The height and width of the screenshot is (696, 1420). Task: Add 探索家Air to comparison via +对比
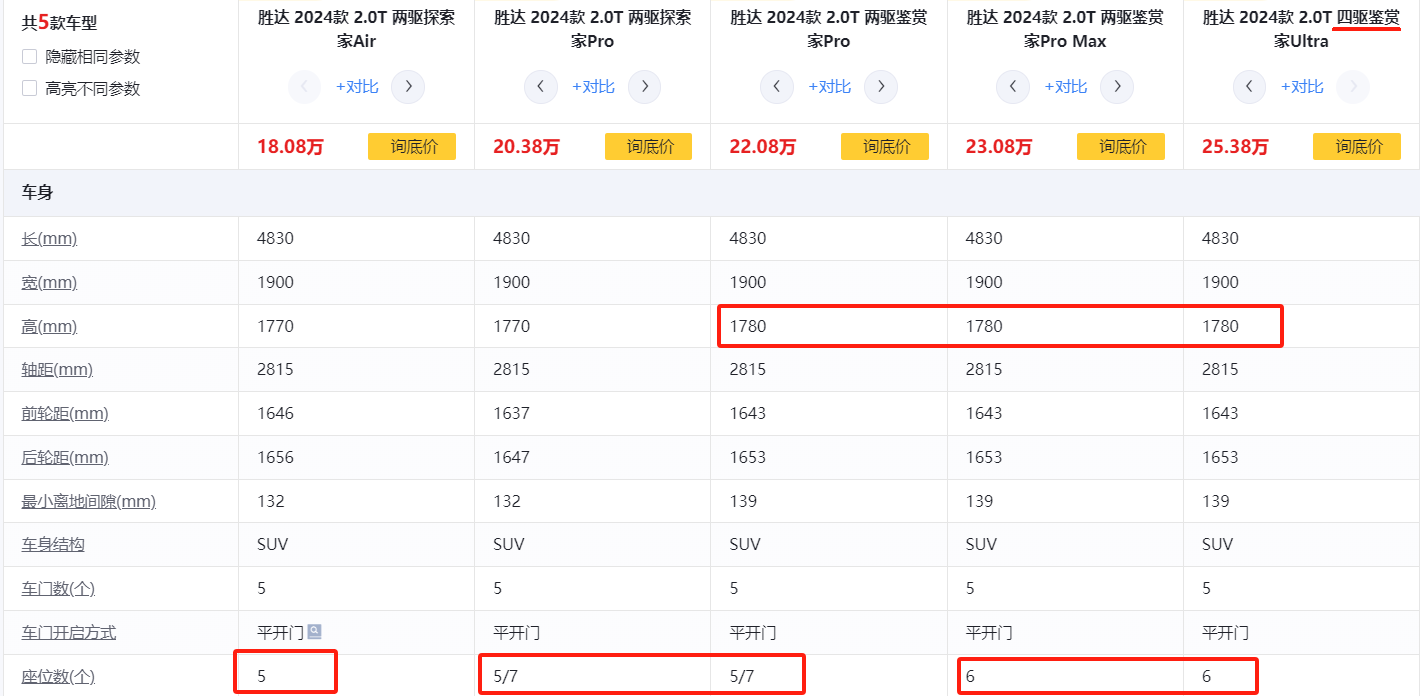pos(357,87)
